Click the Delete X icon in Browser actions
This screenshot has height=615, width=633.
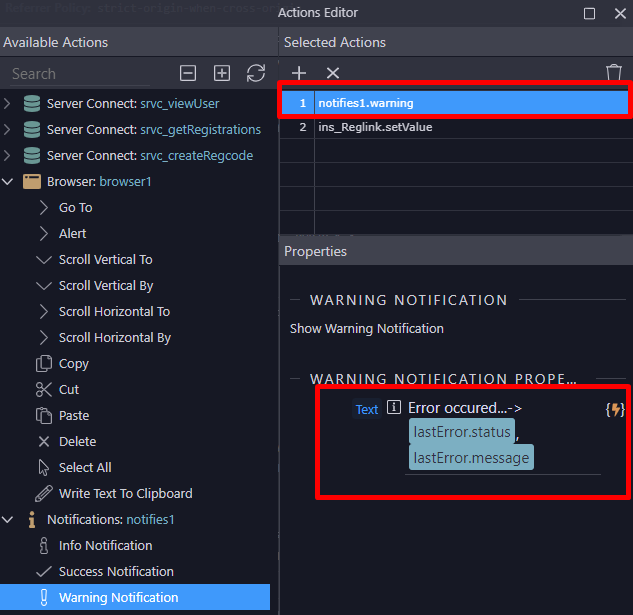44,441
